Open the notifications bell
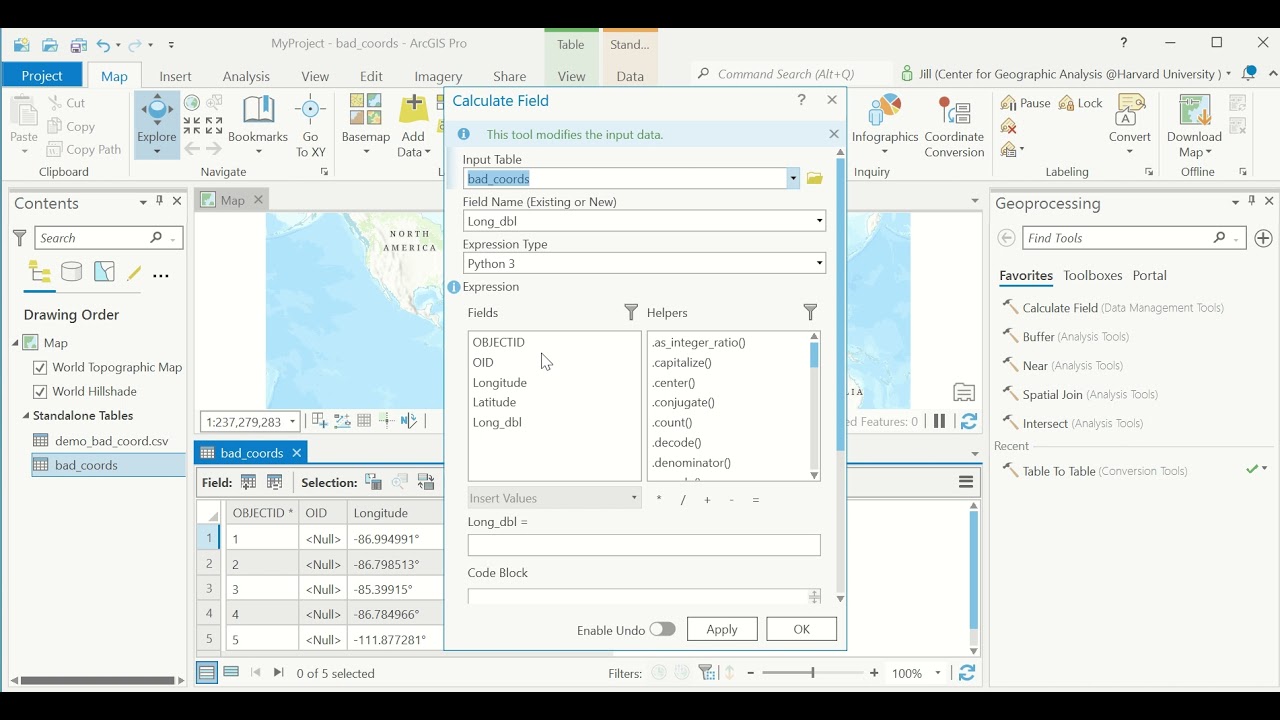The height and width of the screenshot is (720, 1280). [1249, 73]
